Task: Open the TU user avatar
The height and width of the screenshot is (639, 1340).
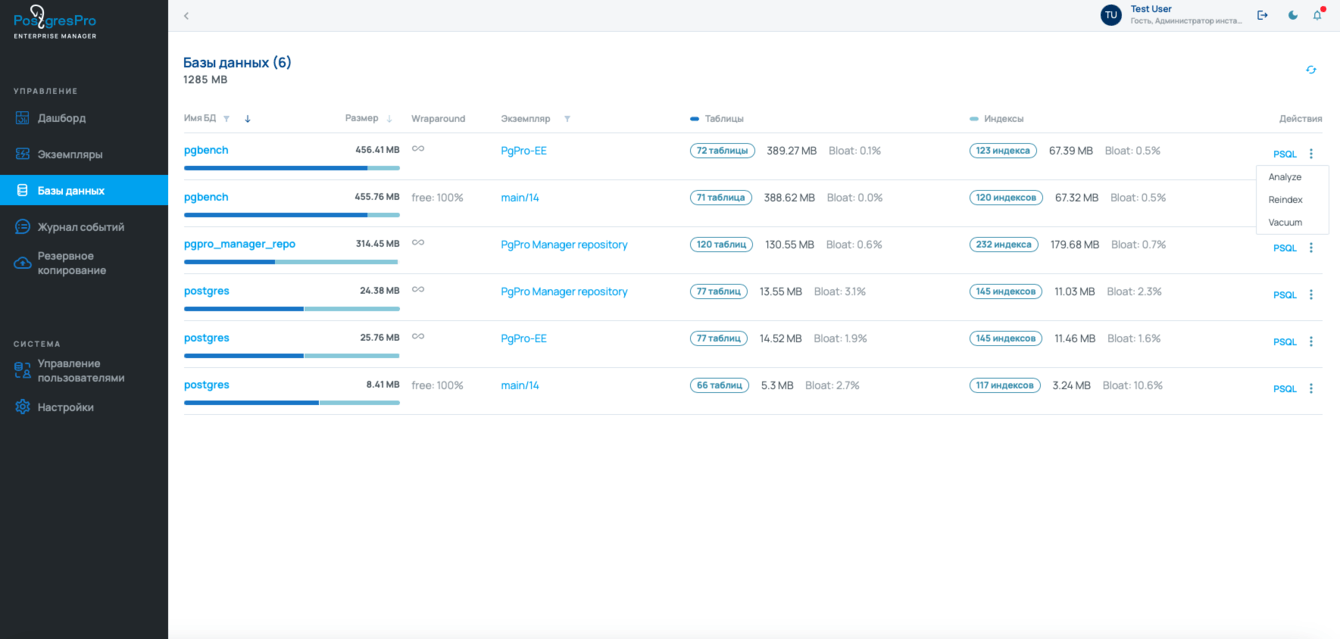Action: (x=1110, y=15)
